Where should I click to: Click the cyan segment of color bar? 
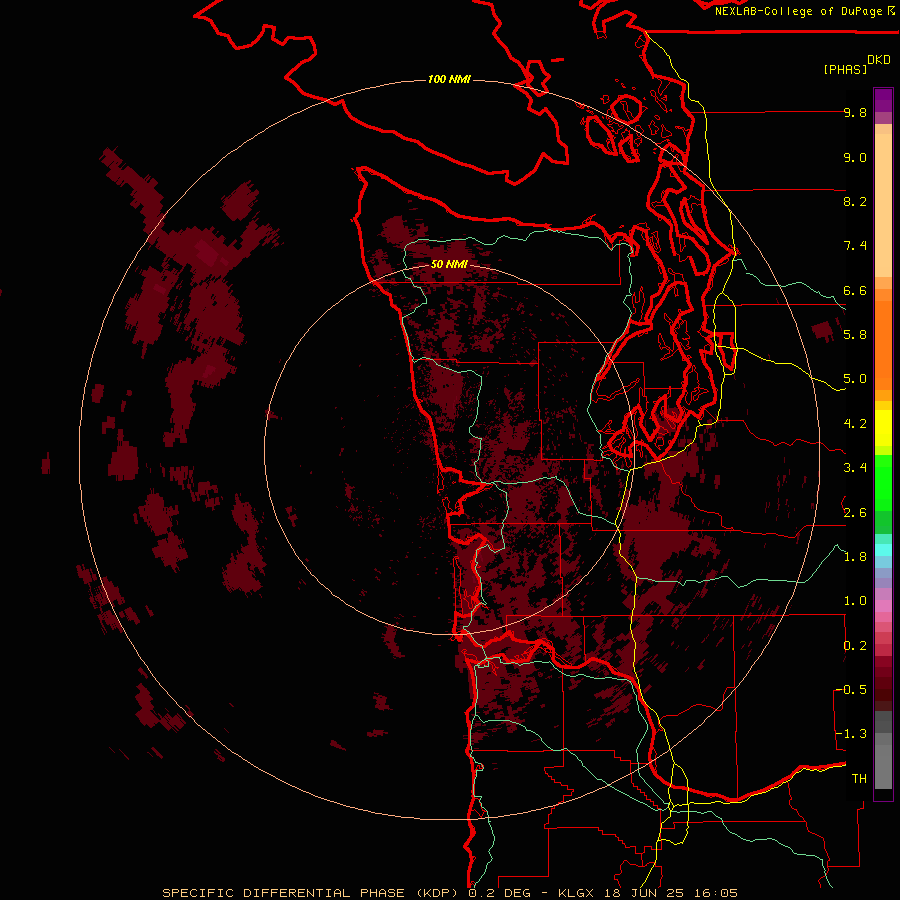(x=883, y=550)
